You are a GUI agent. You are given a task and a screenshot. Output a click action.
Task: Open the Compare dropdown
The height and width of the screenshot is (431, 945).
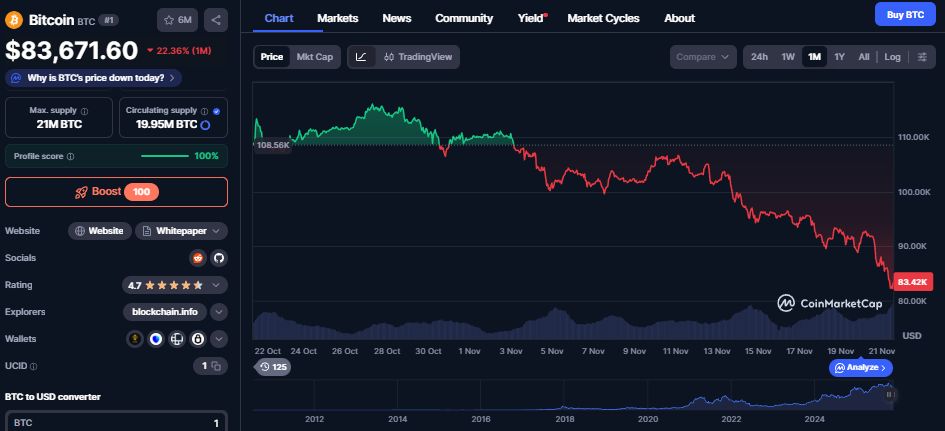pos(703,57)
